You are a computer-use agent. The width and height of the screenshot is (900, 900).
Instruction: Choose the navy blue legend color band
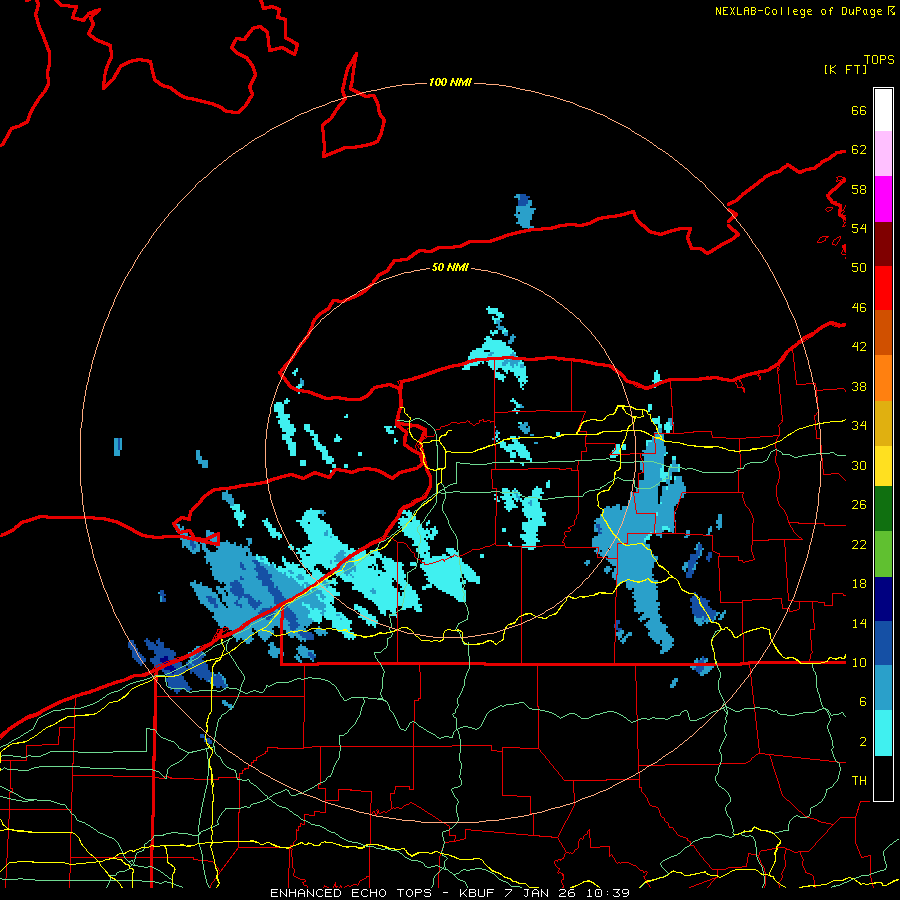coord(883,599)
